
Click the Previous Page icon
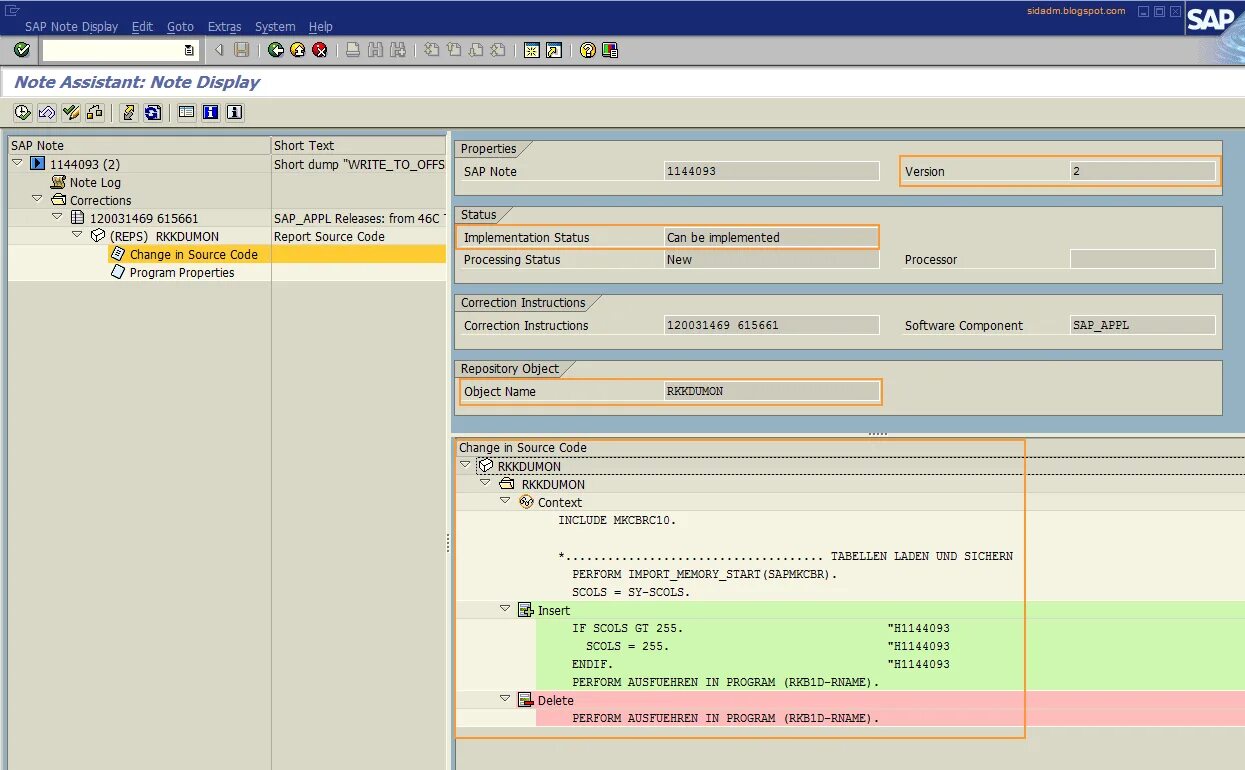click(453, 50)
